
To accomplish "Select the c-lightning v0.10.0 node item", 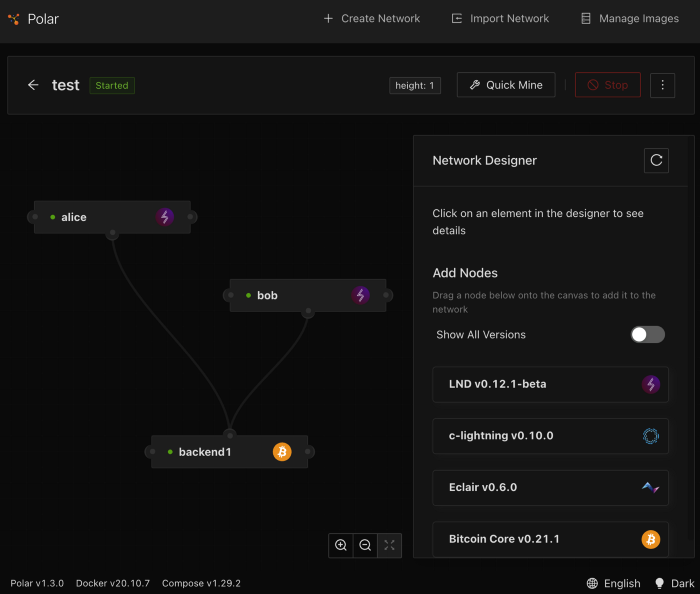I will coord(550,436).
